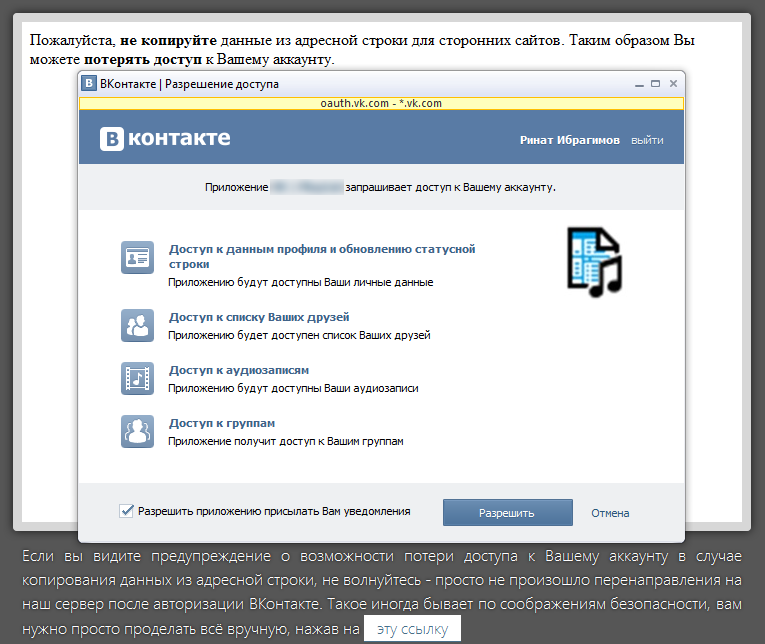Click the 'эту ссылку' link button

coord(412,629)
